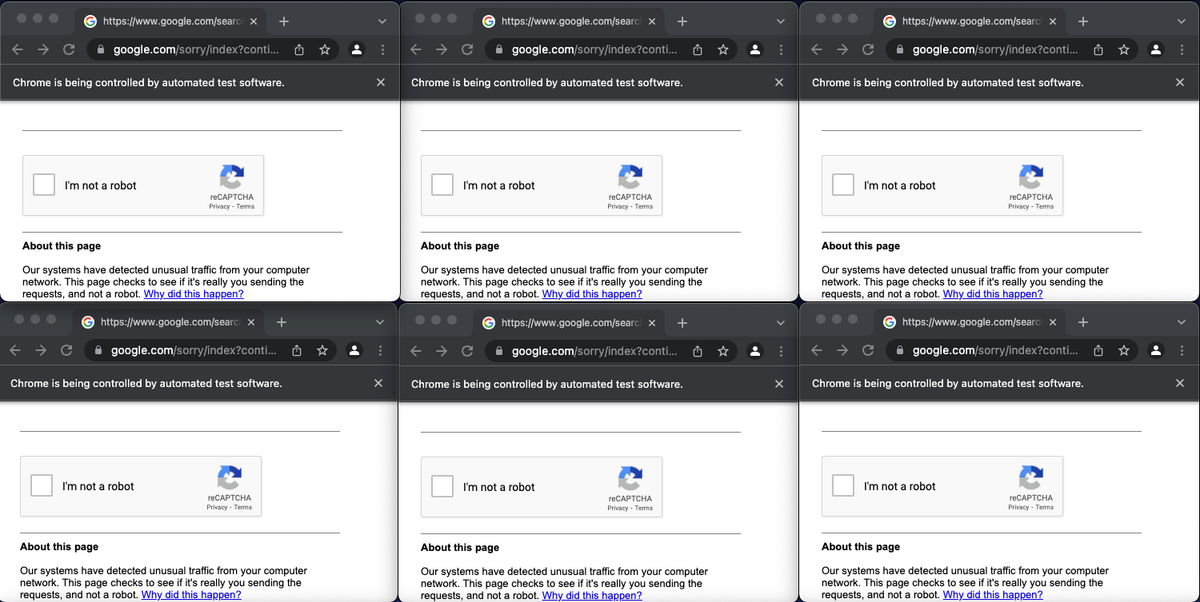The height and width of the screenshot is (602, 1200).
Task: Open a new tab with plus in the bottom-middle window
Action: [682, 323]
